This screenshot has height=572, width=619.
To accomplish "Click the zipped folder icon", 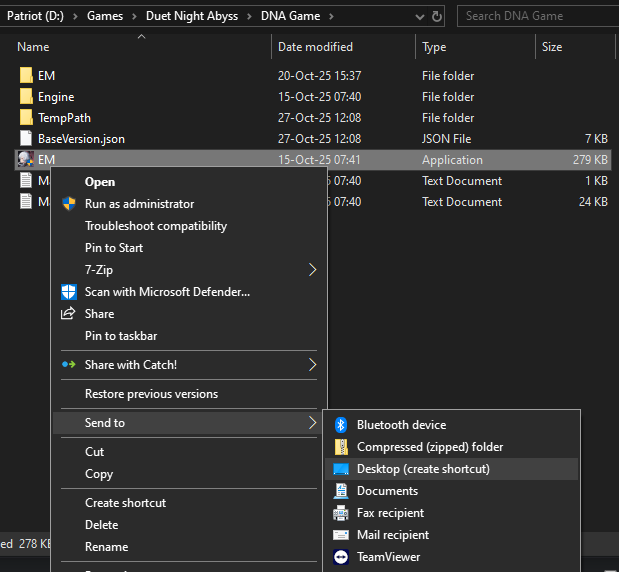I will point(341,447).
